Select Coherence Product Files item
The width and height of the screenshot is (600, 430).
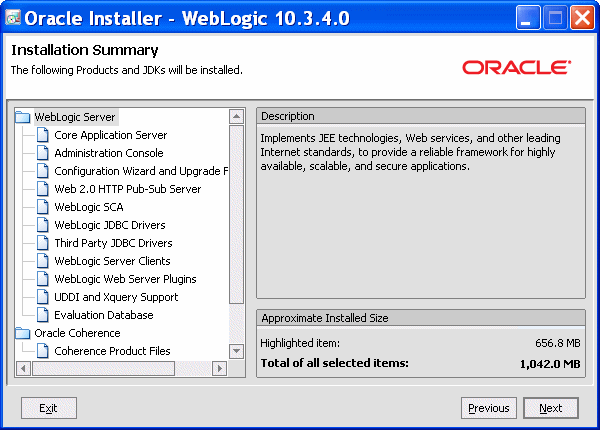(x=112, y=351)
